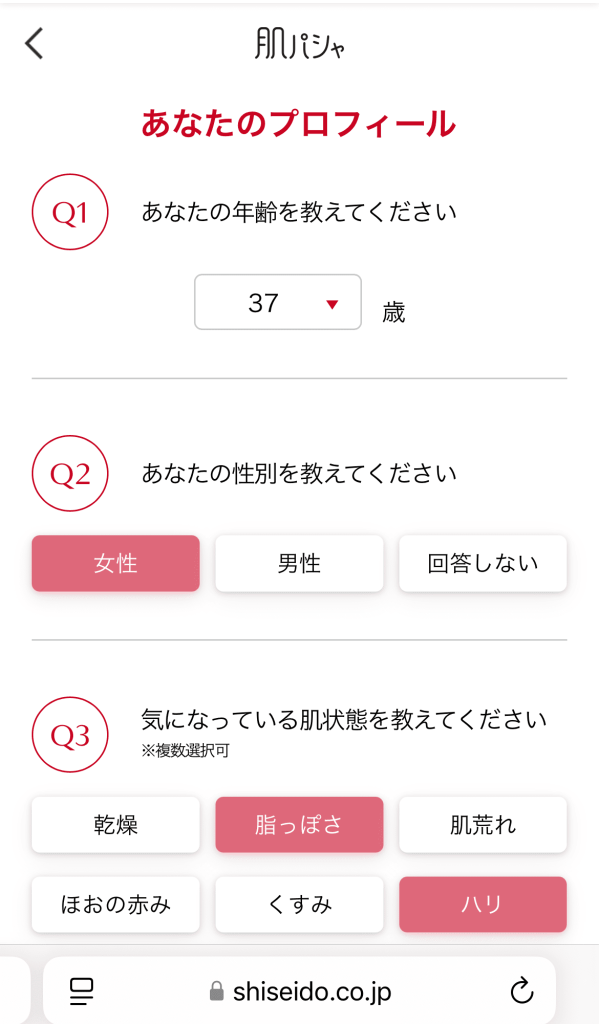Deselect the 女性 gender option
The width and height of the screenshot is (599, 1024).
[115, 563]
